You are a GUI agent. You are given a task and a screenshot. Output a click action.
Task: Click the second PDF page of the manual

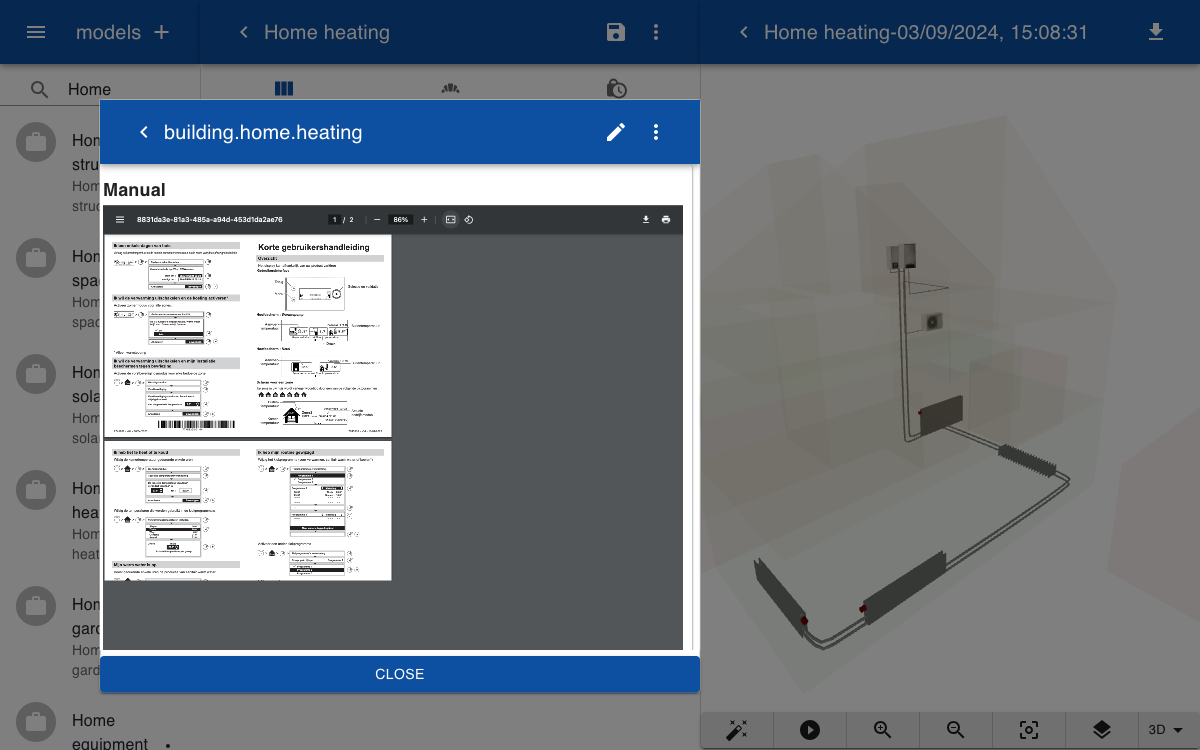click(248, 511)
